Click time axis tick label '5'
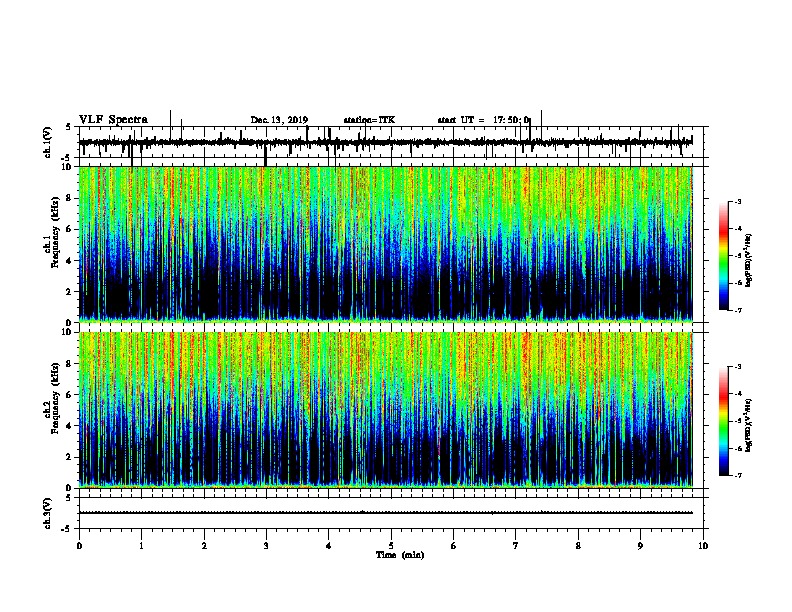792x612 pixels. (391, 546)
